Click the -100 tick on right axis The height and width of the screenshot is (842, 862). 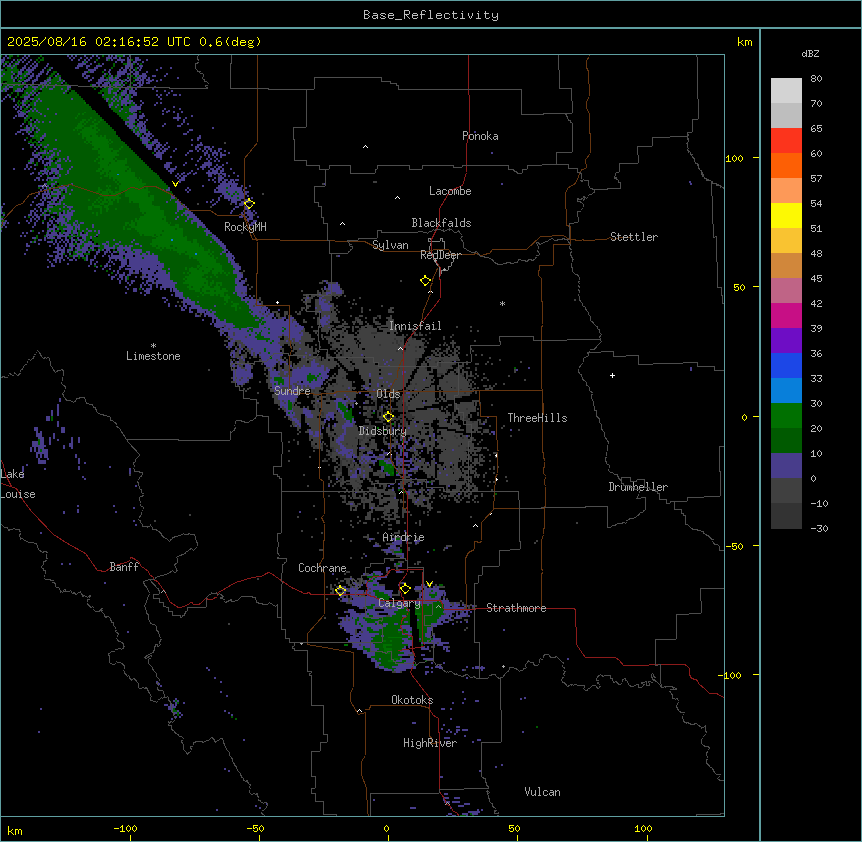(x=732, y=675)
